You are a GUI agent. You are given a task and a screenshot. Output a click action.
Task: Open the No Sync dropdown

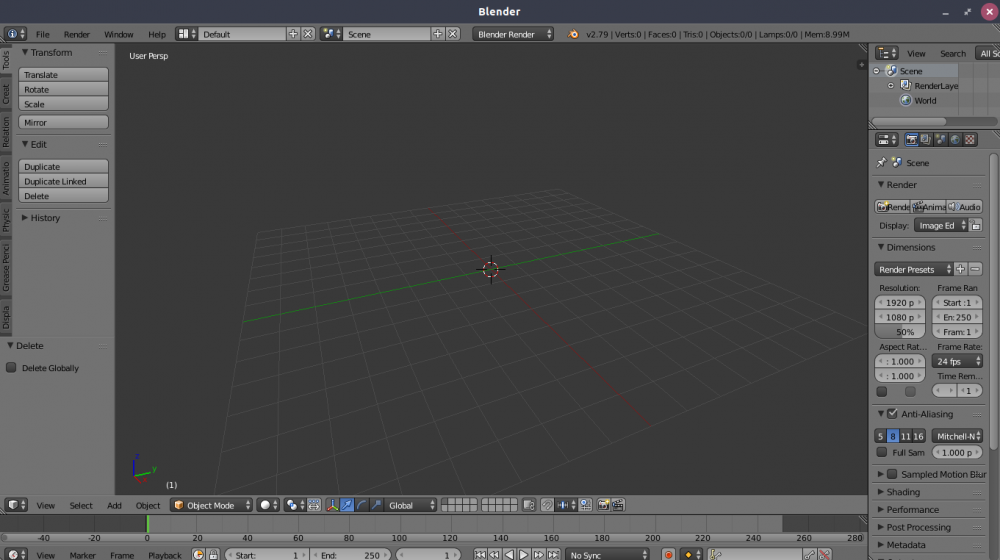[x=607, y=555]
